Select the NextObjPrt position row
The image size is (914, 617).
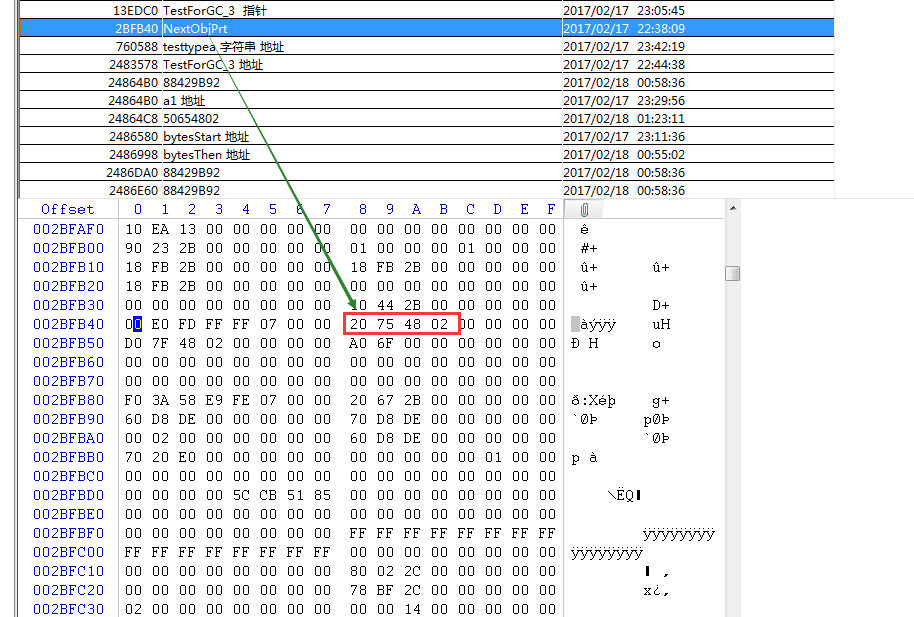point(427,28)
